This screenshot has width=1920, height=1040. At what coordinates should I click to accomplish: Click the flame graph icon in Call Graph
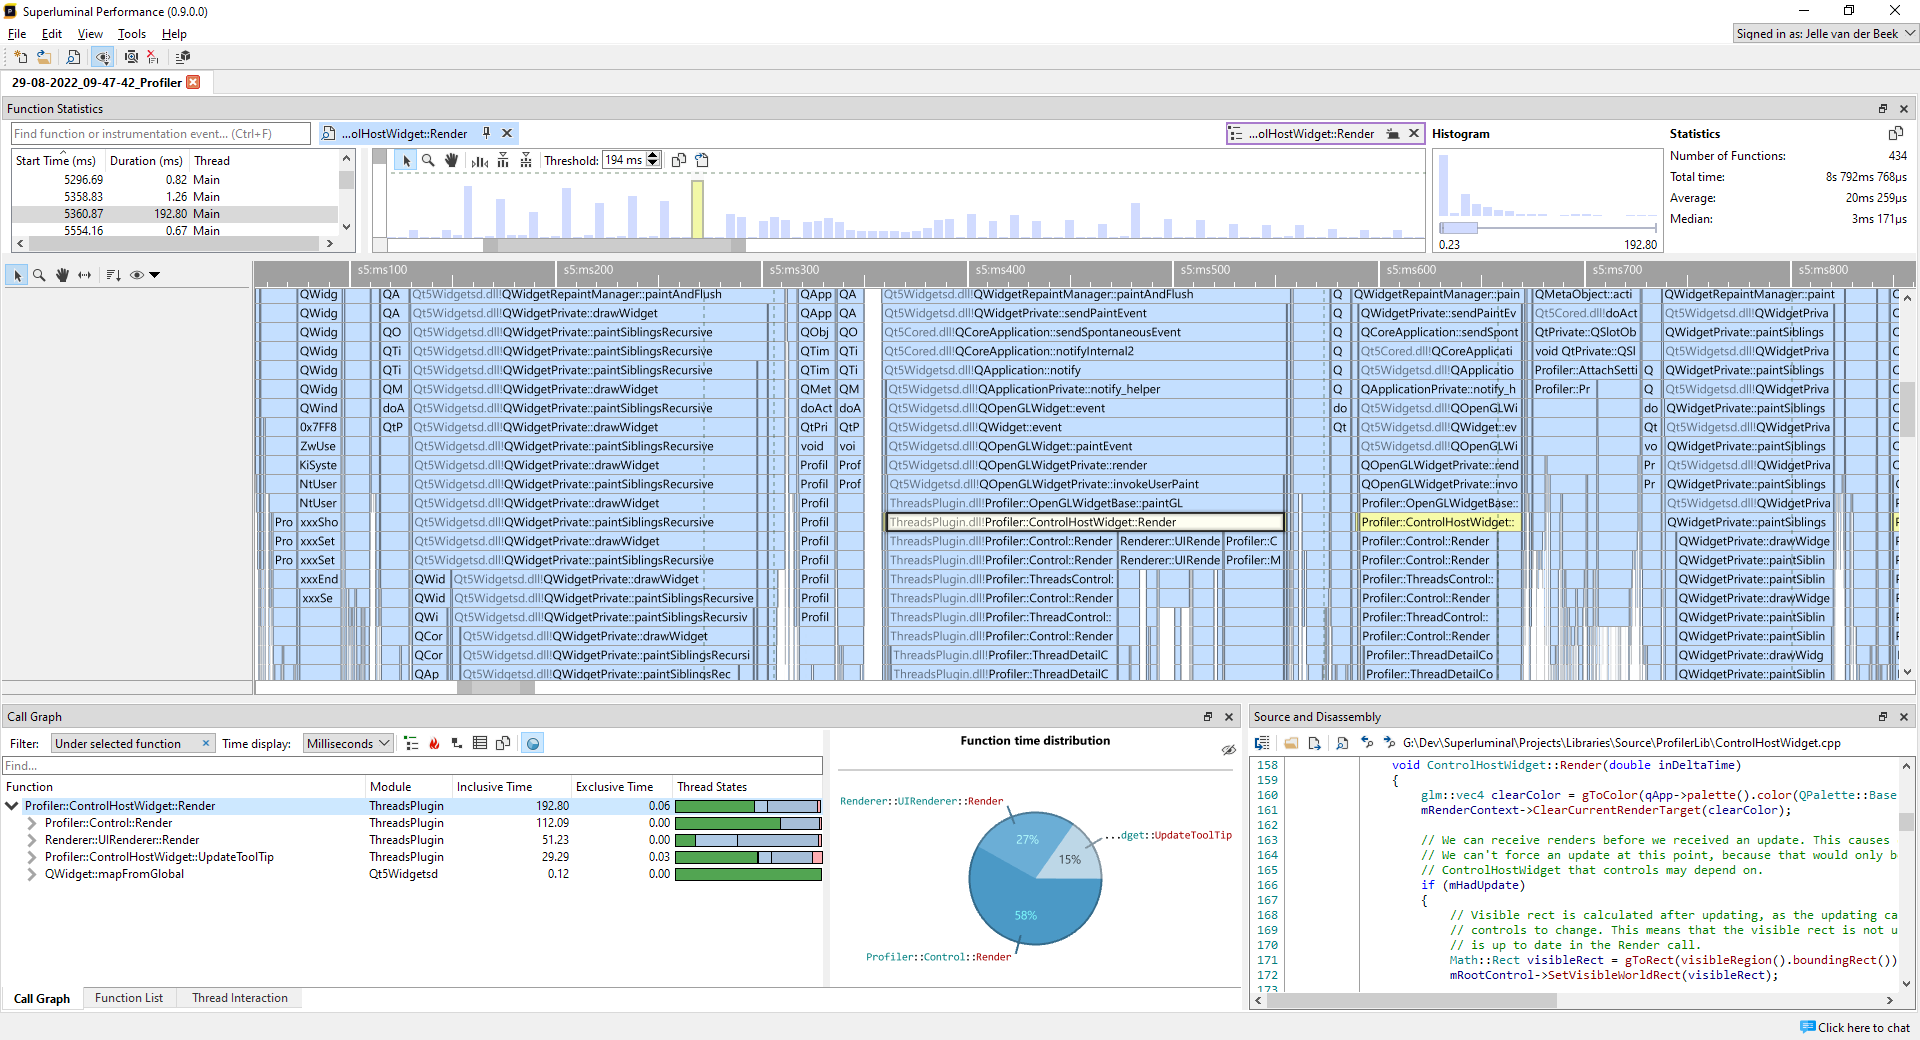tap(434, 743)
